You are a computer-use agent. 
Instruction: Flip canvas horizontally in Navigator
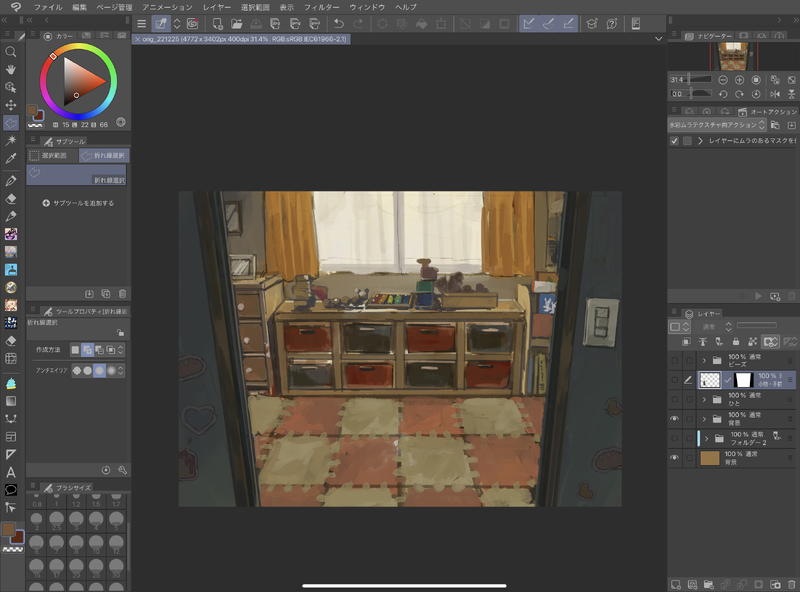click(x=775, y=94)
